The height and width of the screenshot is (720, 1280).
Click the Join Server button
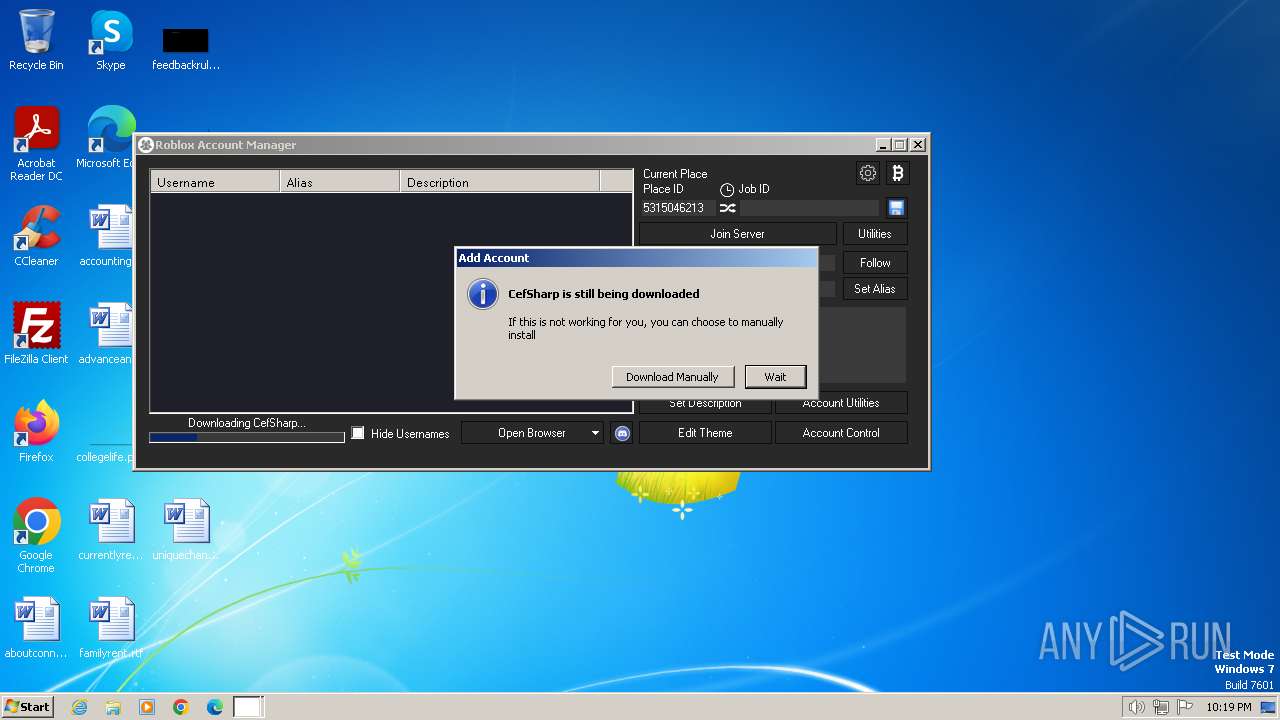click(x=737, y=233)
